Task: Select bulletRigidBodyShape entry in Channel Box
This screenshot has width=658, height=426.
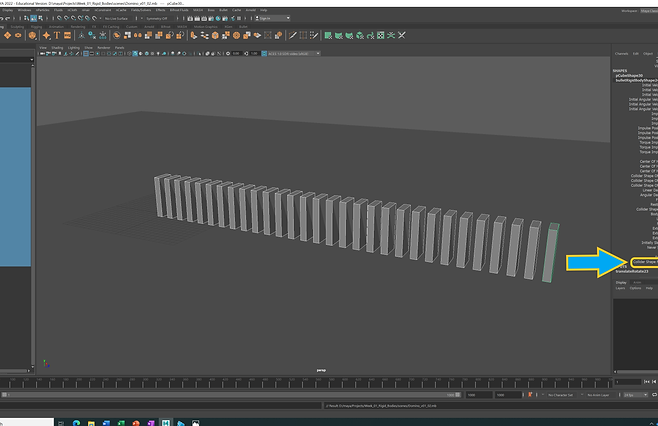Action: click(x=636, y=81)
